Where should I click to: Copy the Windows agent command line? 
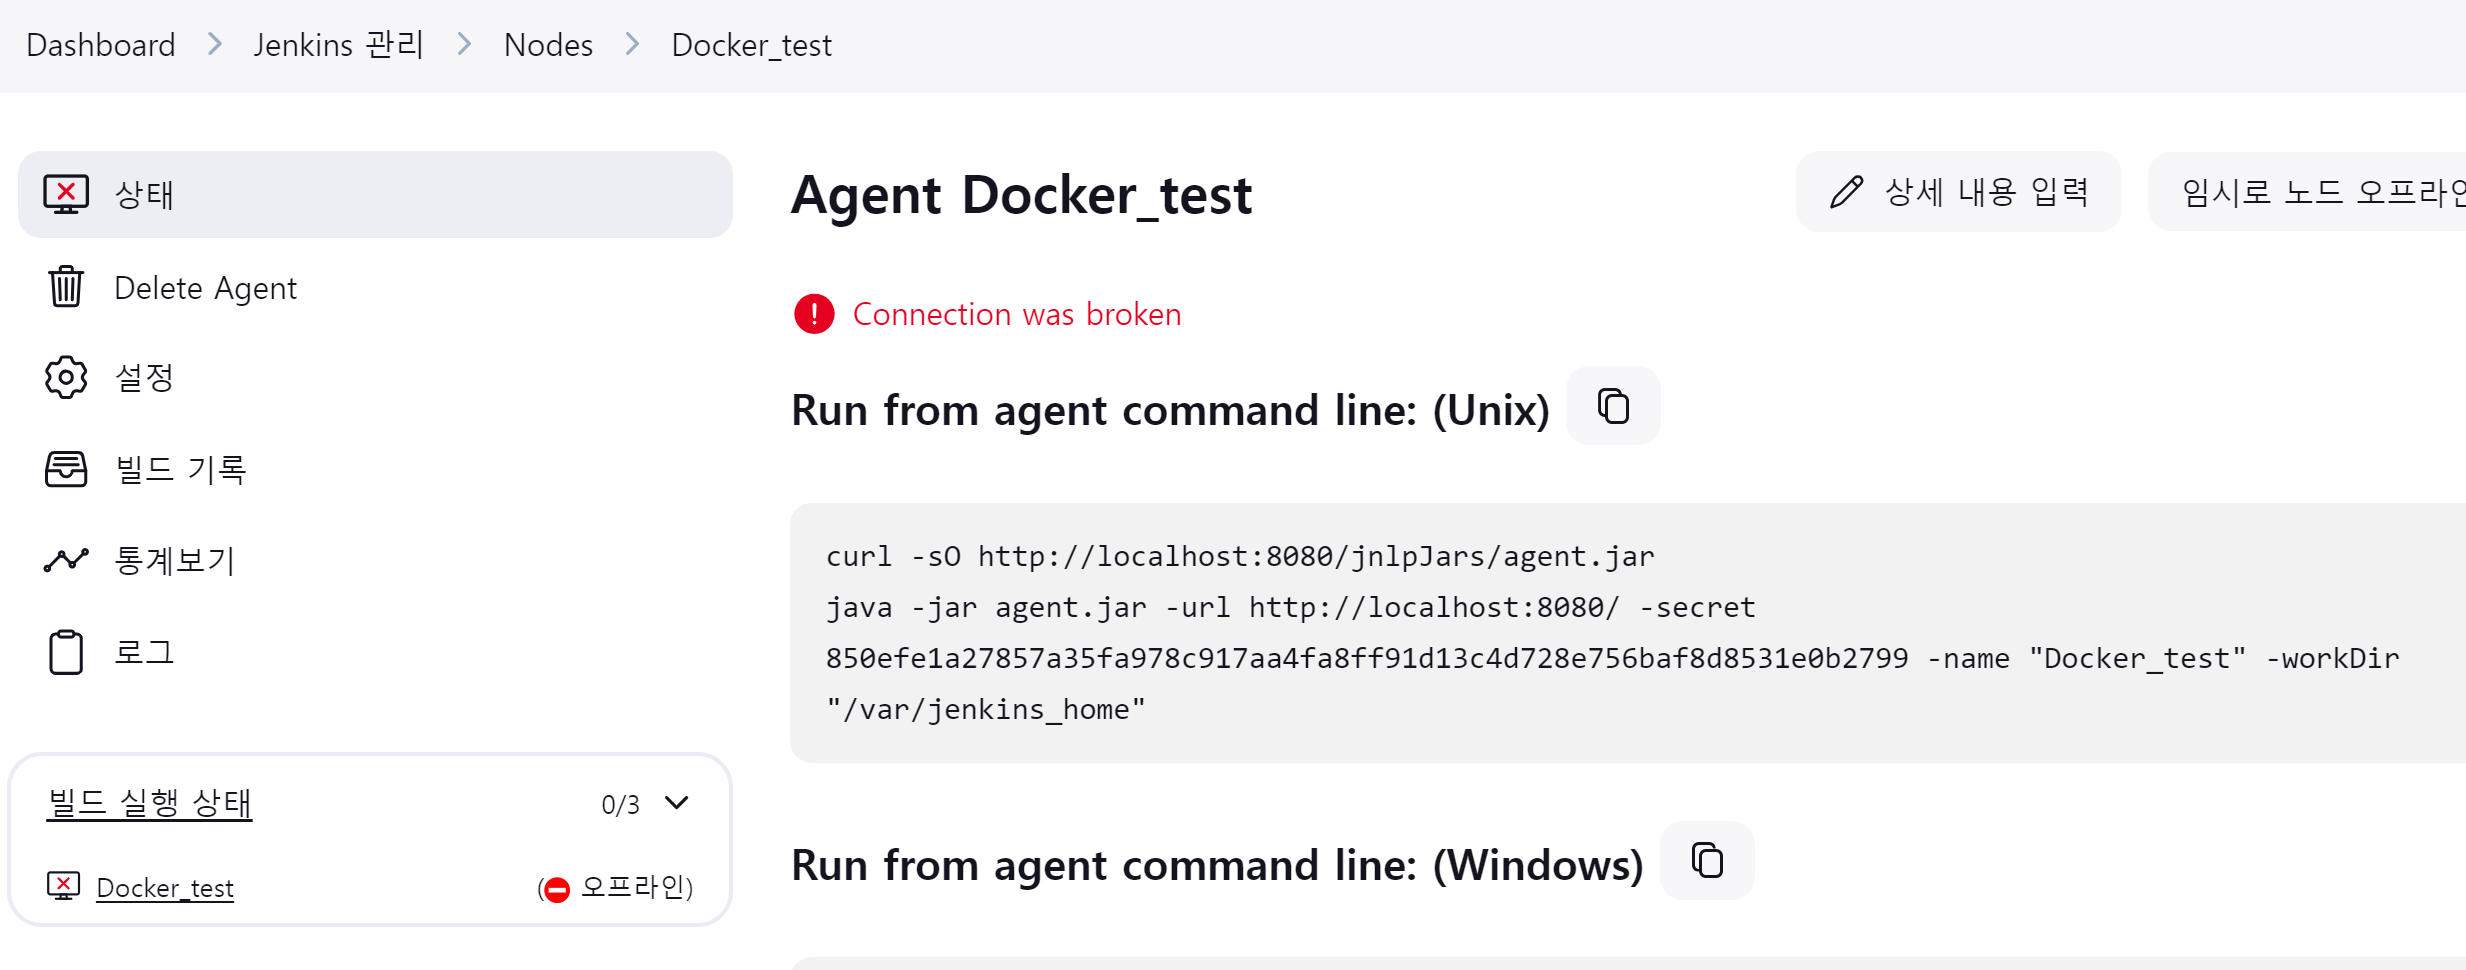click(x=1707, y=860)
